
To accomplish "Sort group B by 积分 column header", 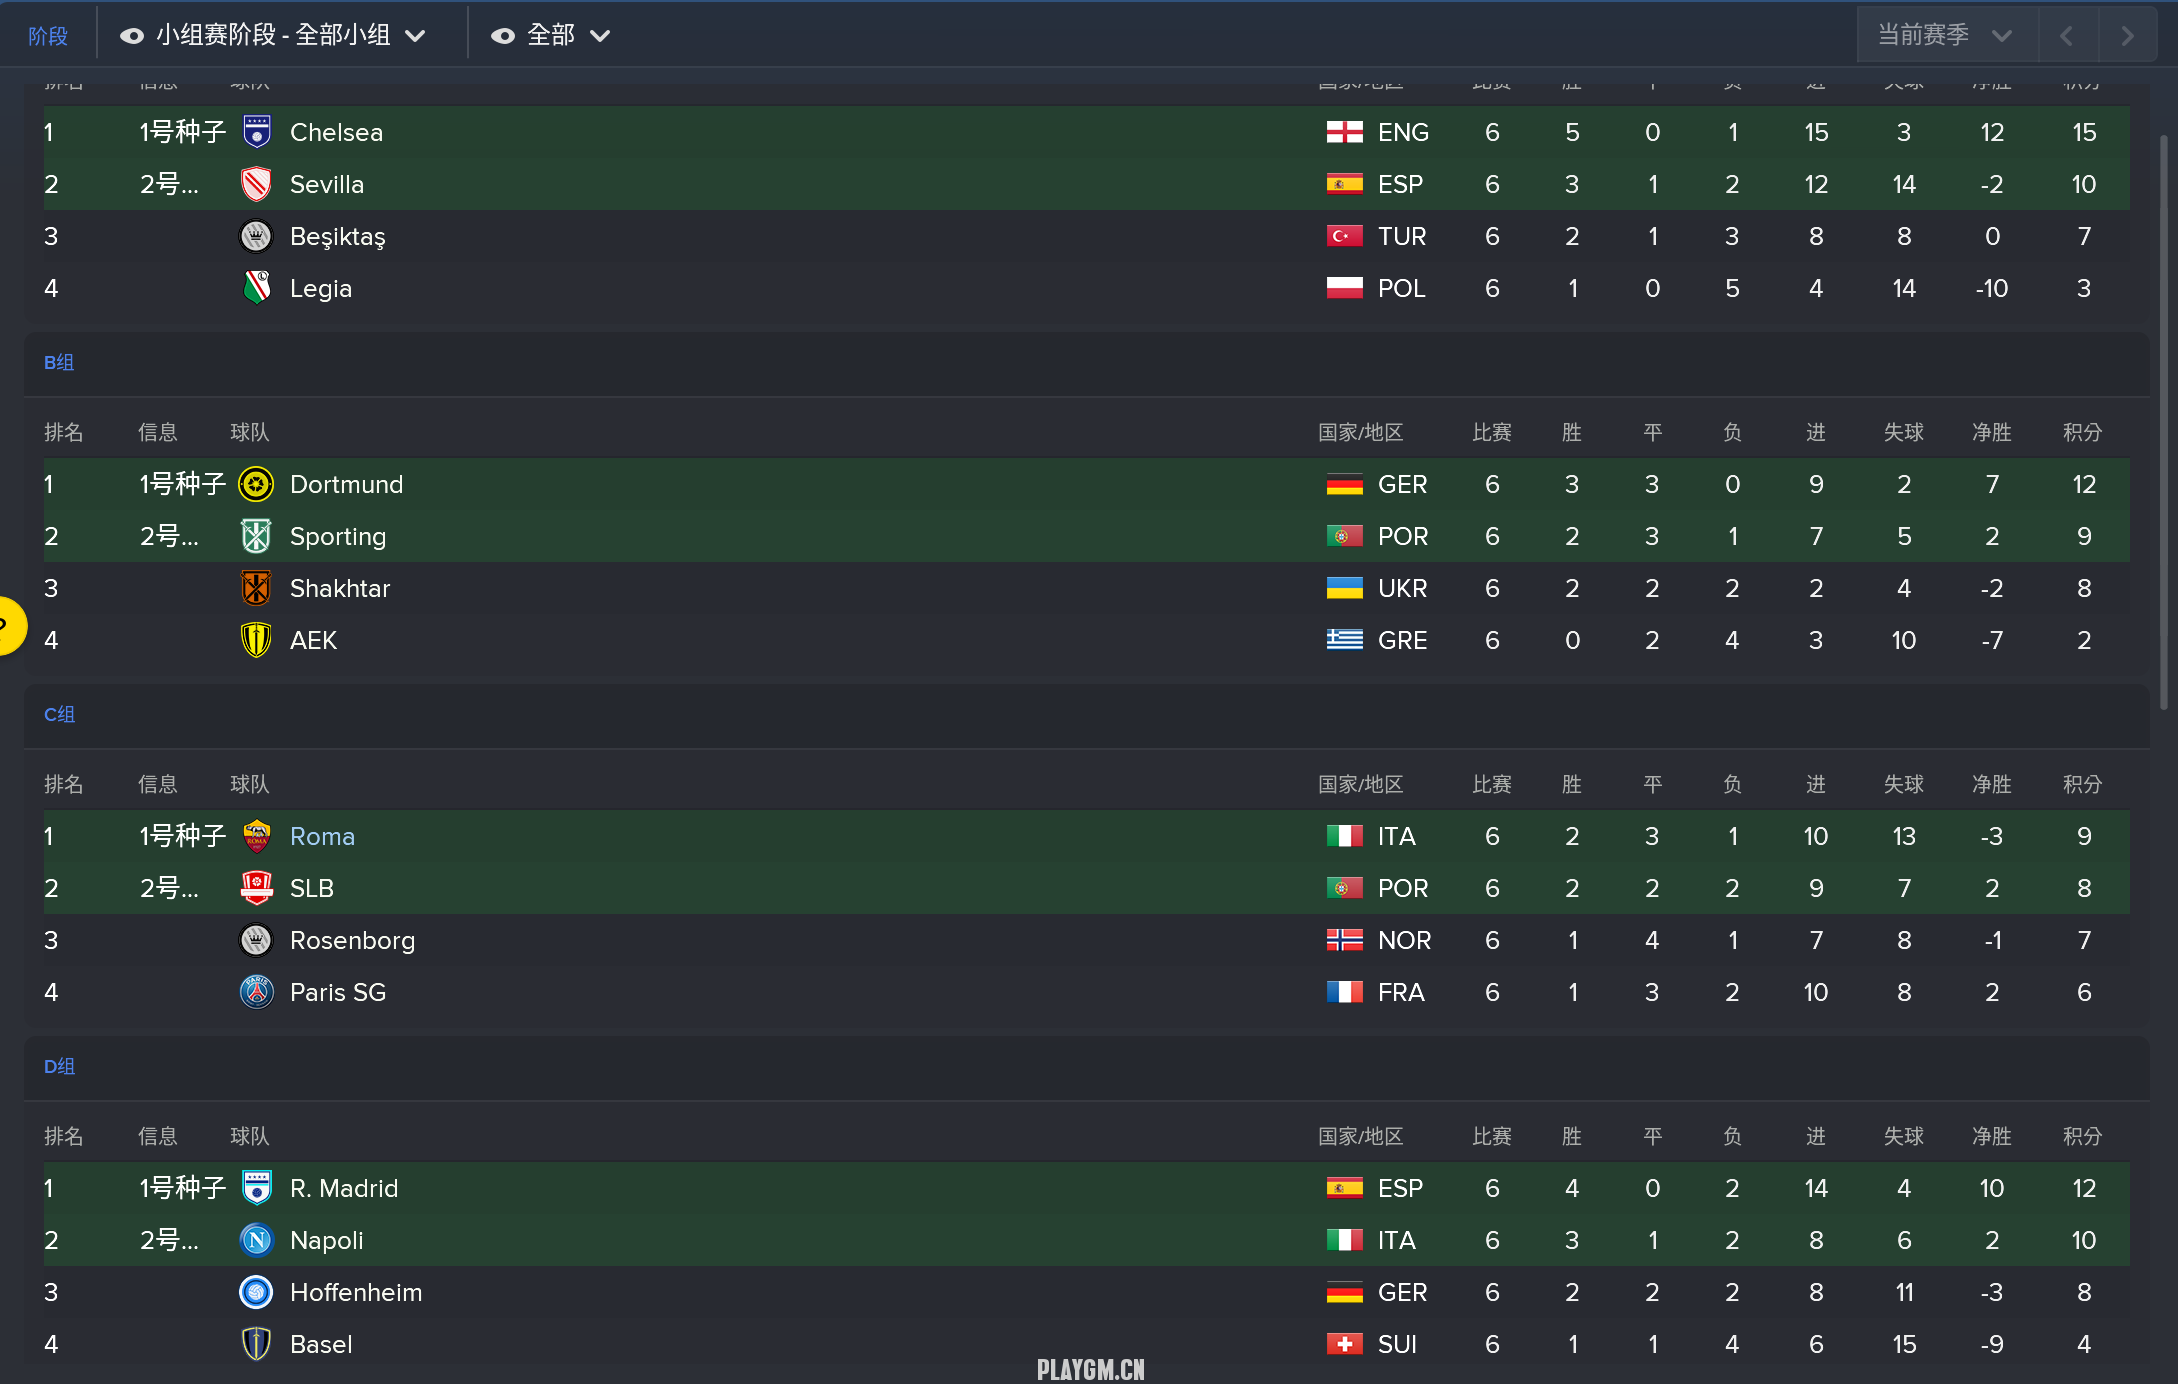I will click(2083, 432).
